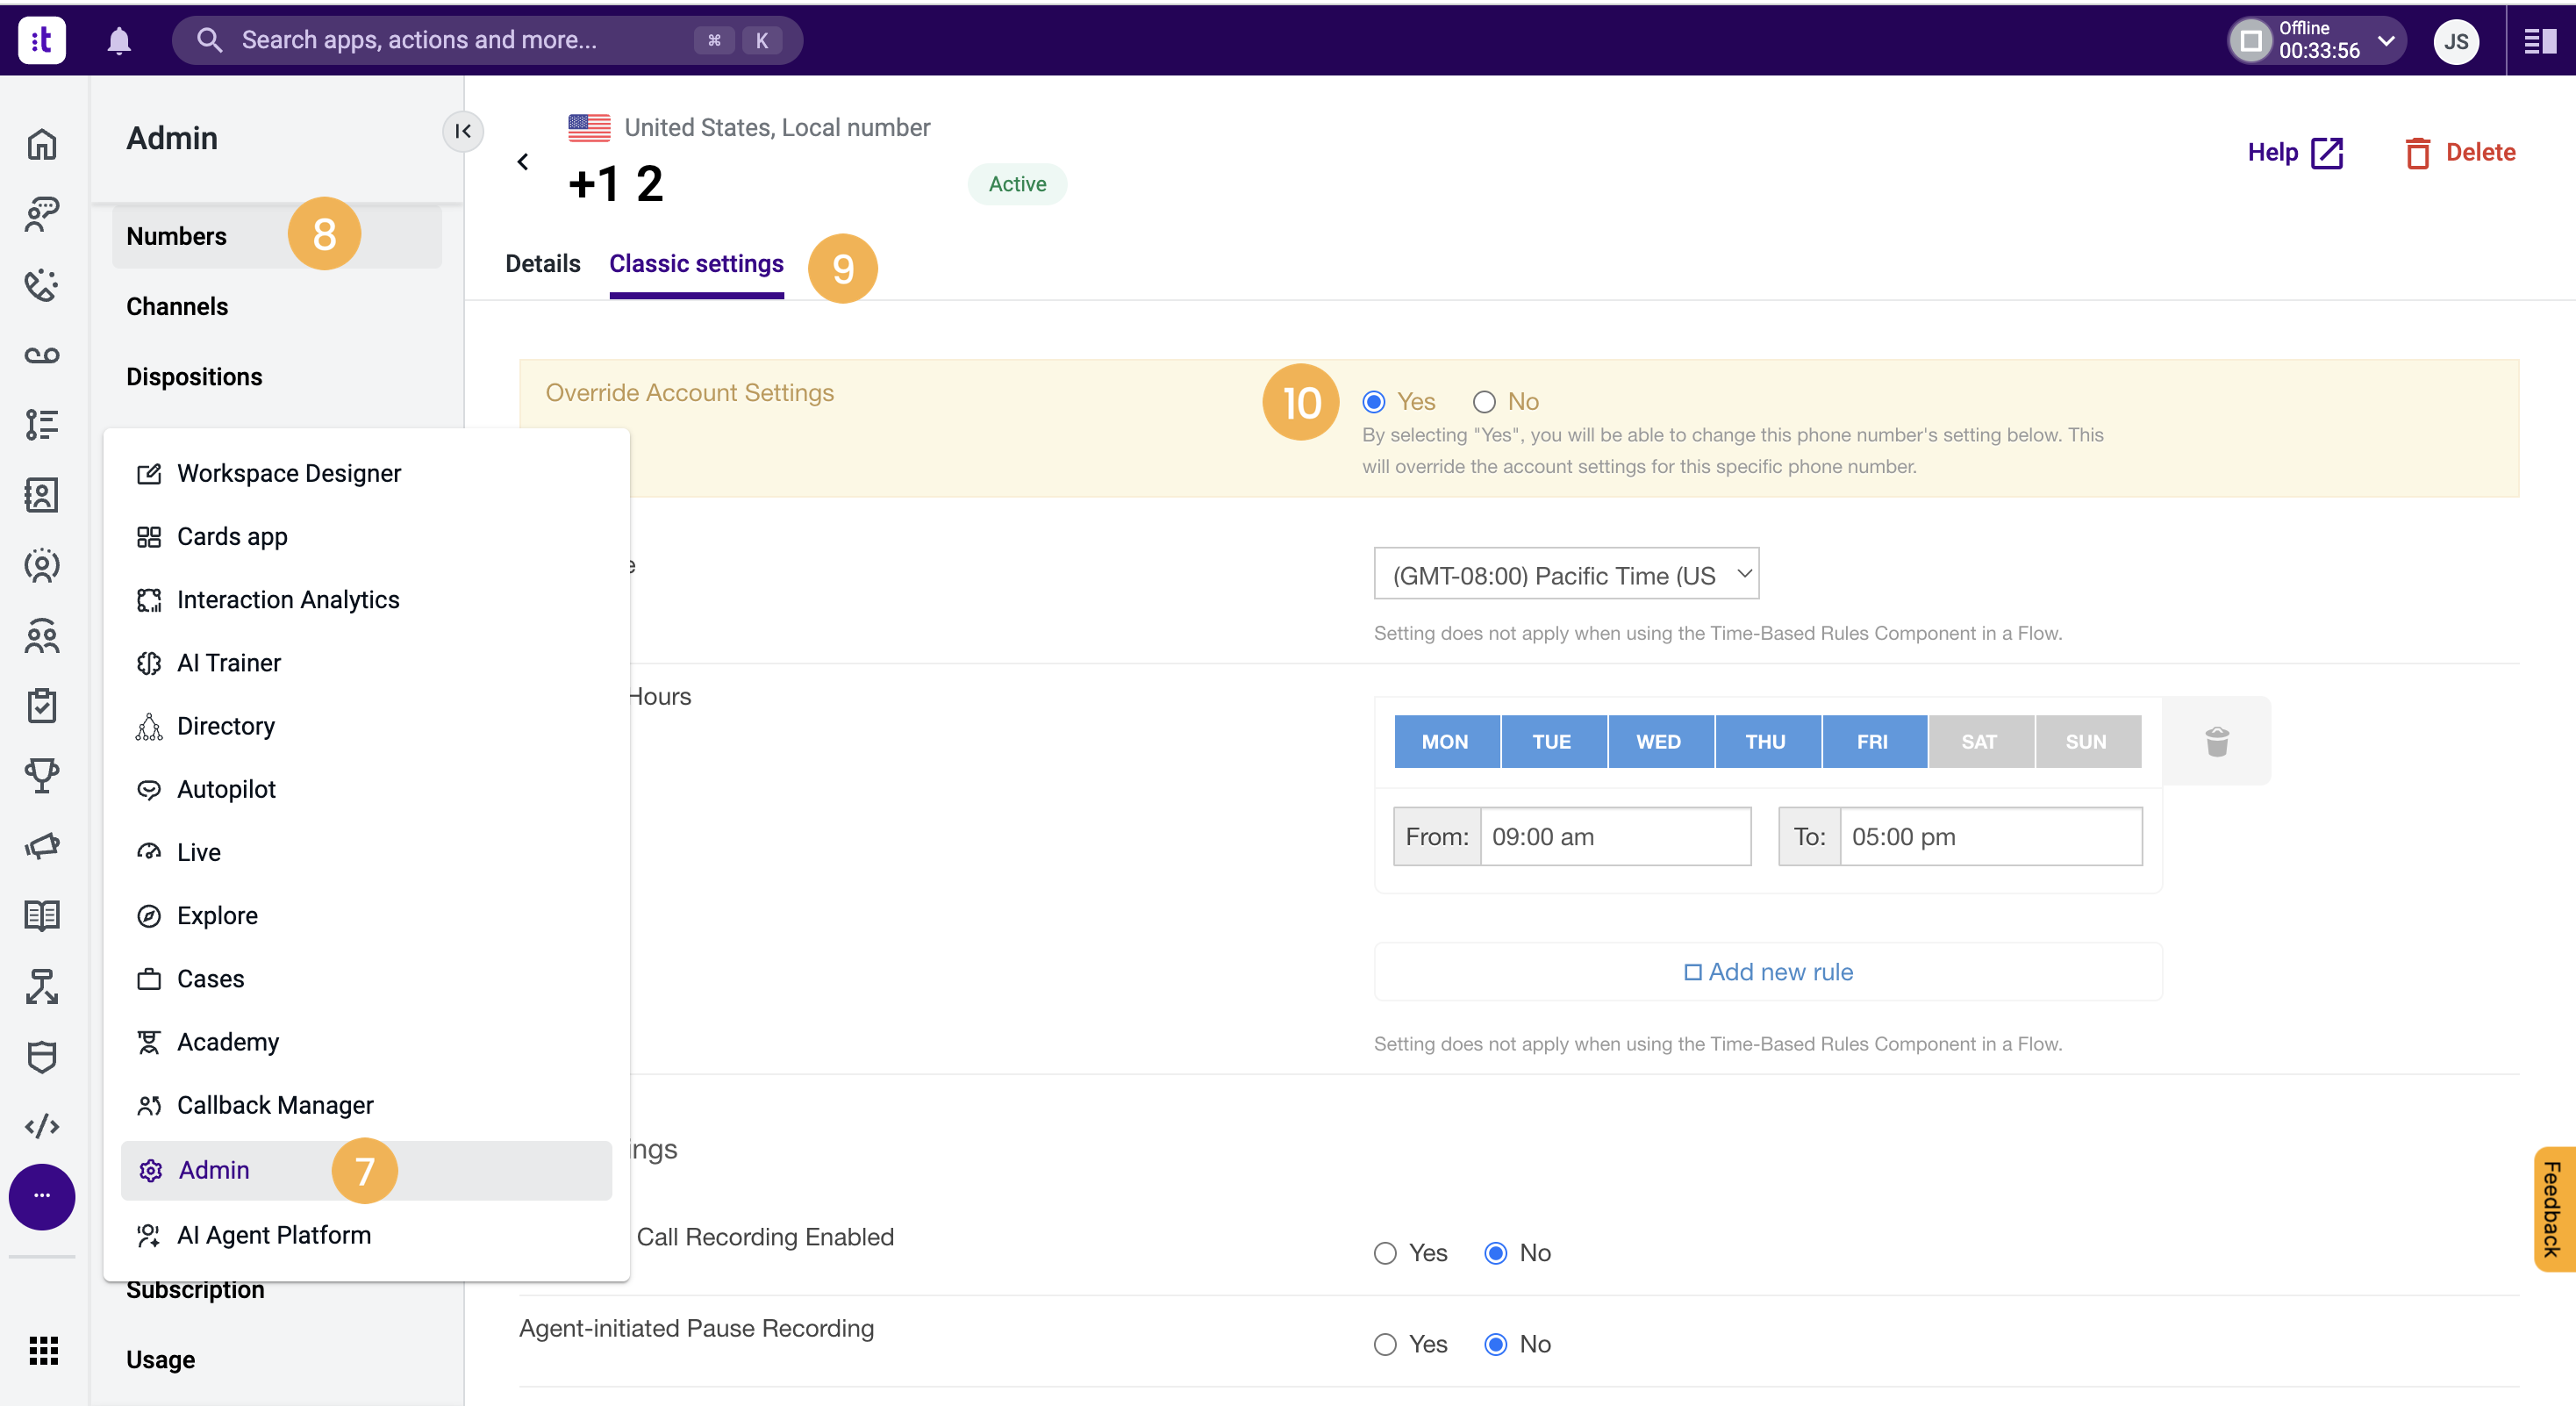Open the phone calls icon in sidebar
2576x1406 pixels.
tap(42, 285)
